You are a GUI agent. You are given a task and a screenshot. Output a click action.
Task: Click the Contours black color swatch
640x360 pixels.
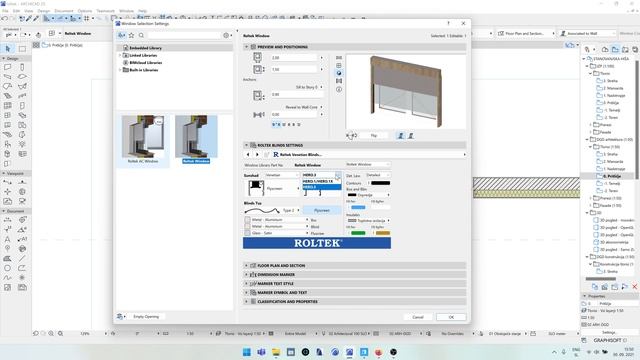[380, 183]
